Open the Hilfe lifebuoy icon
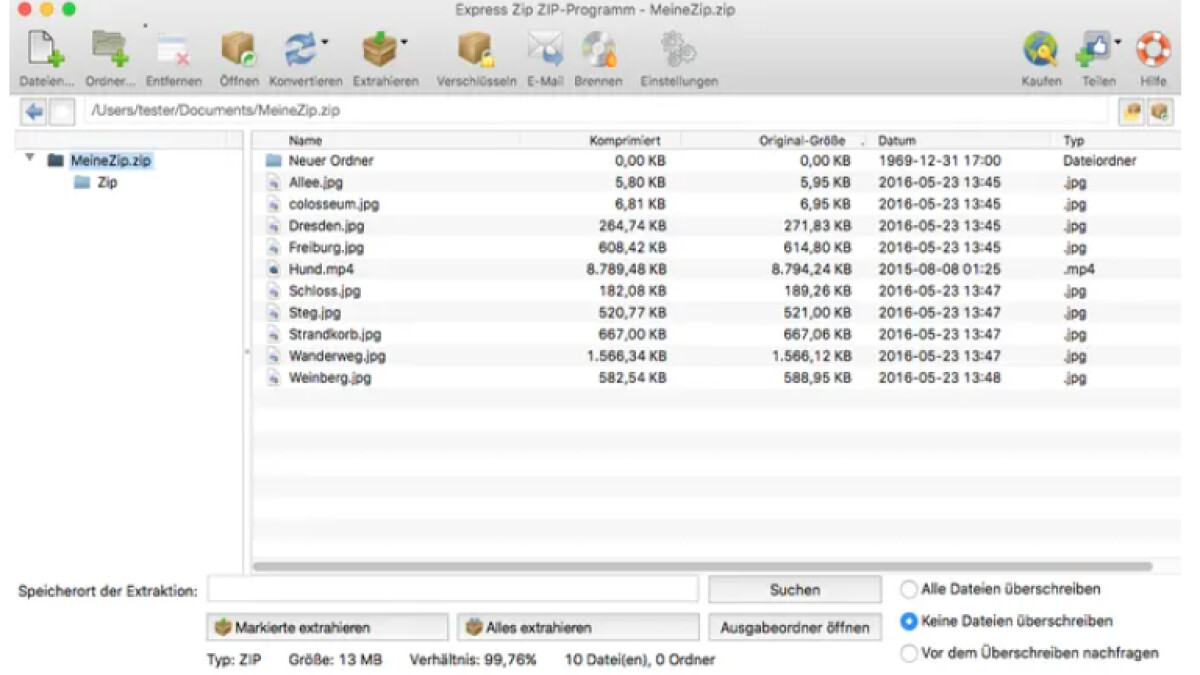Viewport: 1200px width, 675px height. click(1152, 49)
